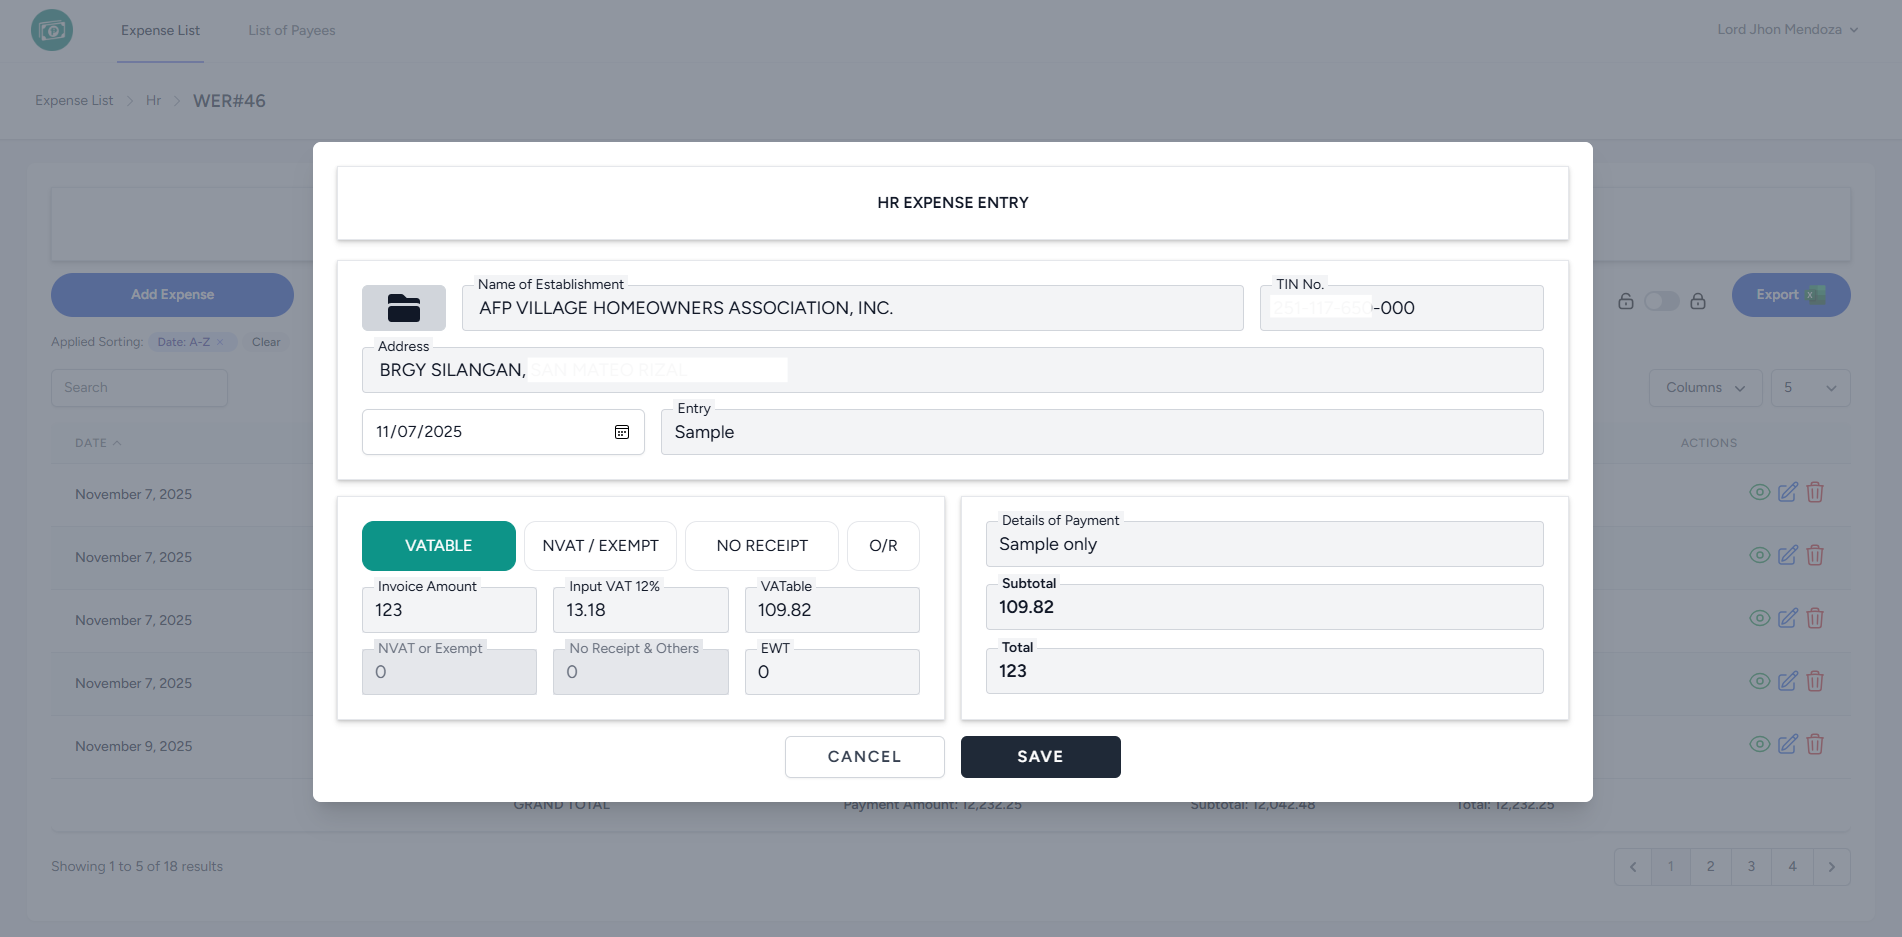The image size is (1902, 937).
Task: Click the Total field
Action: pos(1265,671)
